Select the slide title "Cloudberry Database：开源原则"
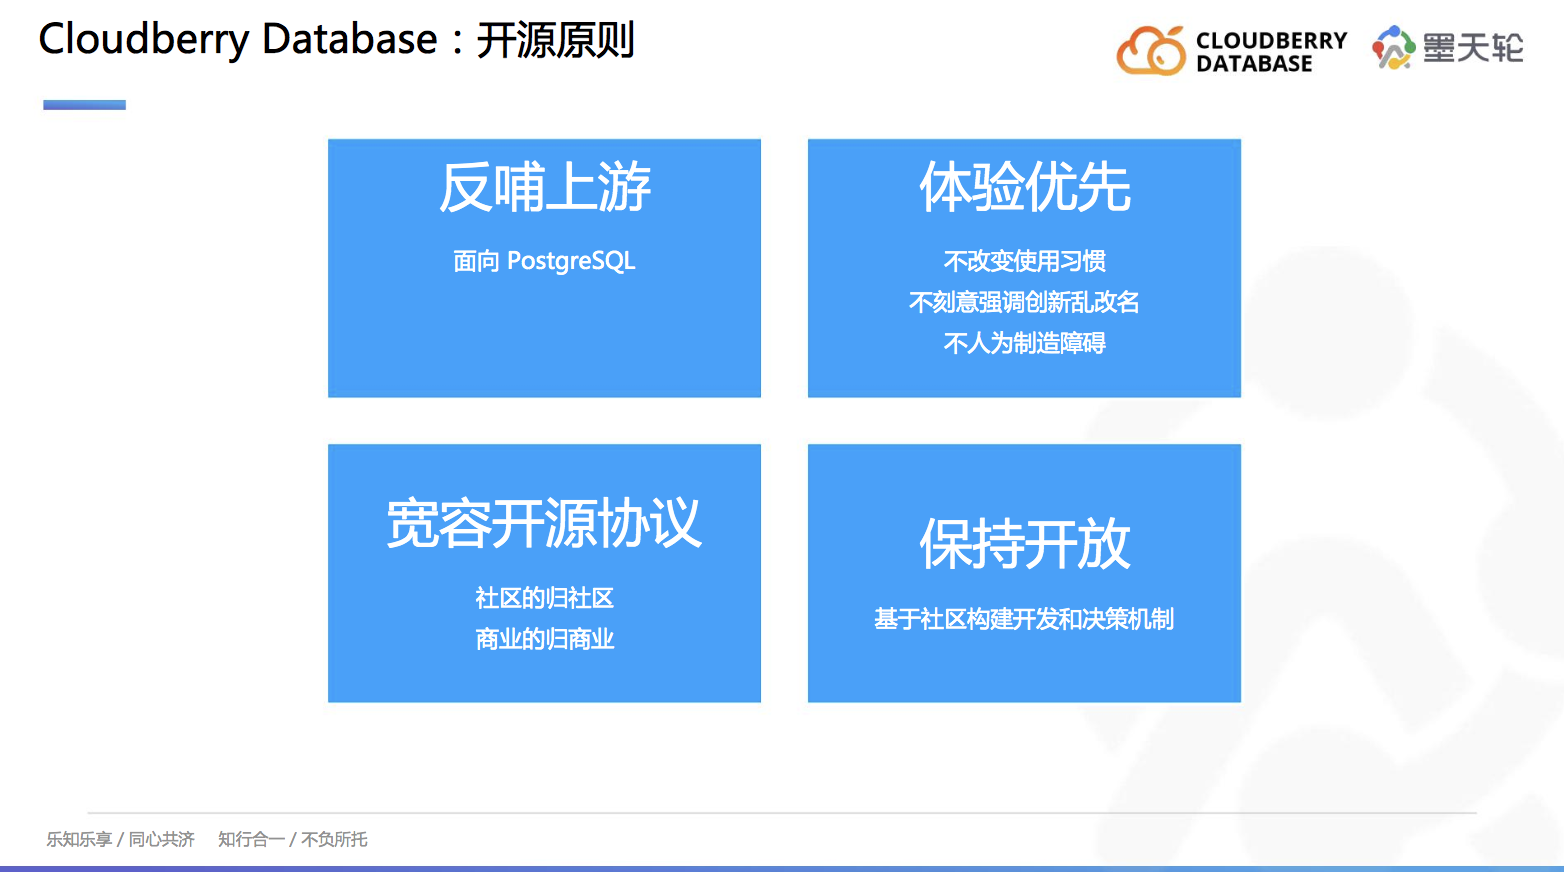Viewport: 1564px width, 872px height. [336, 40]
